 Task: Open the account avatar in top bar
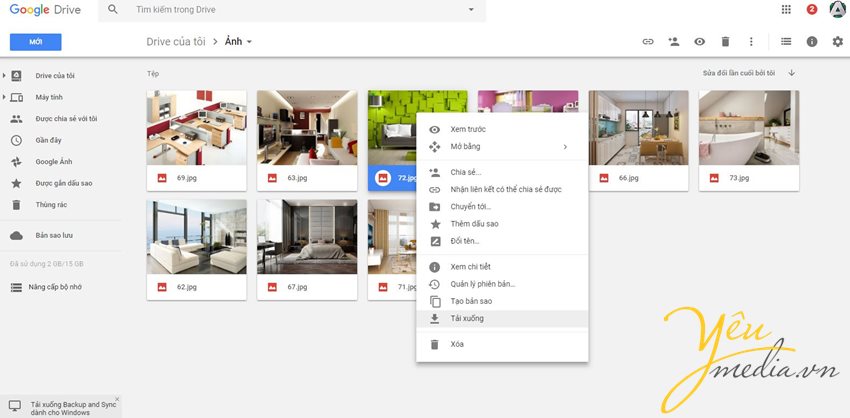838,9
